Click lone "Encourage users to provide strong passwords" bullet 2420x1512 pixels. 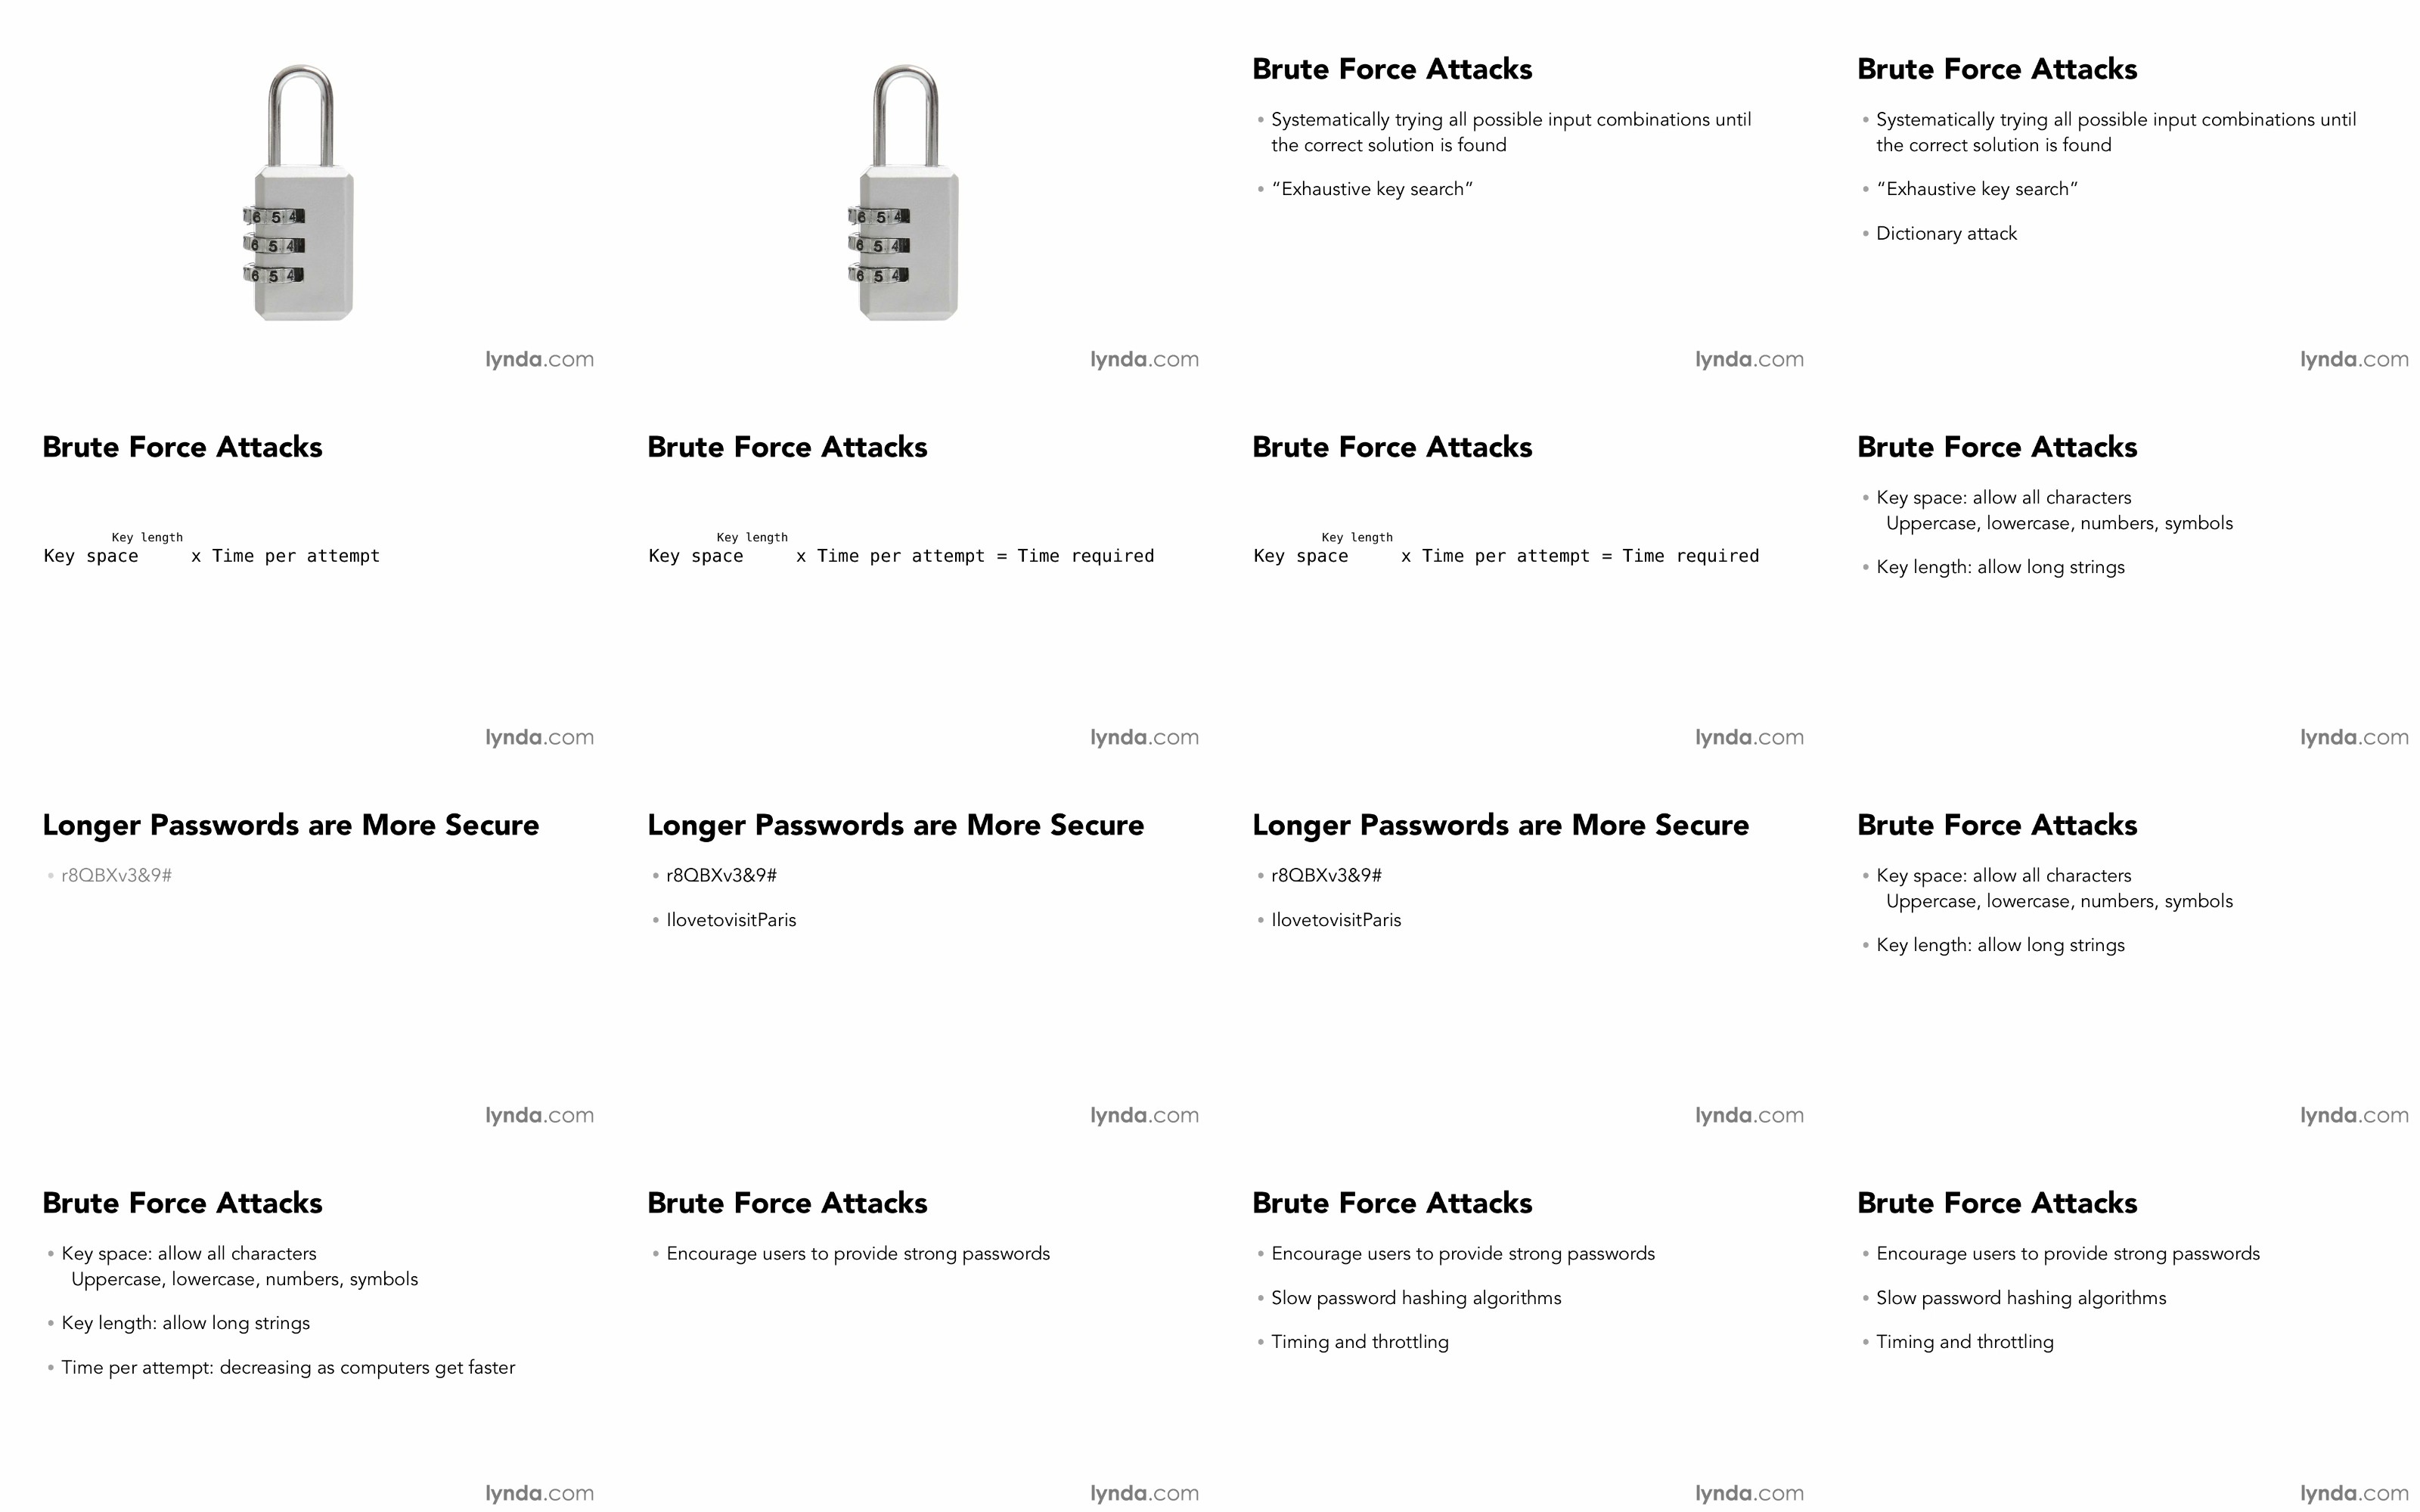pyautogui.click(x=858, y=1254)
